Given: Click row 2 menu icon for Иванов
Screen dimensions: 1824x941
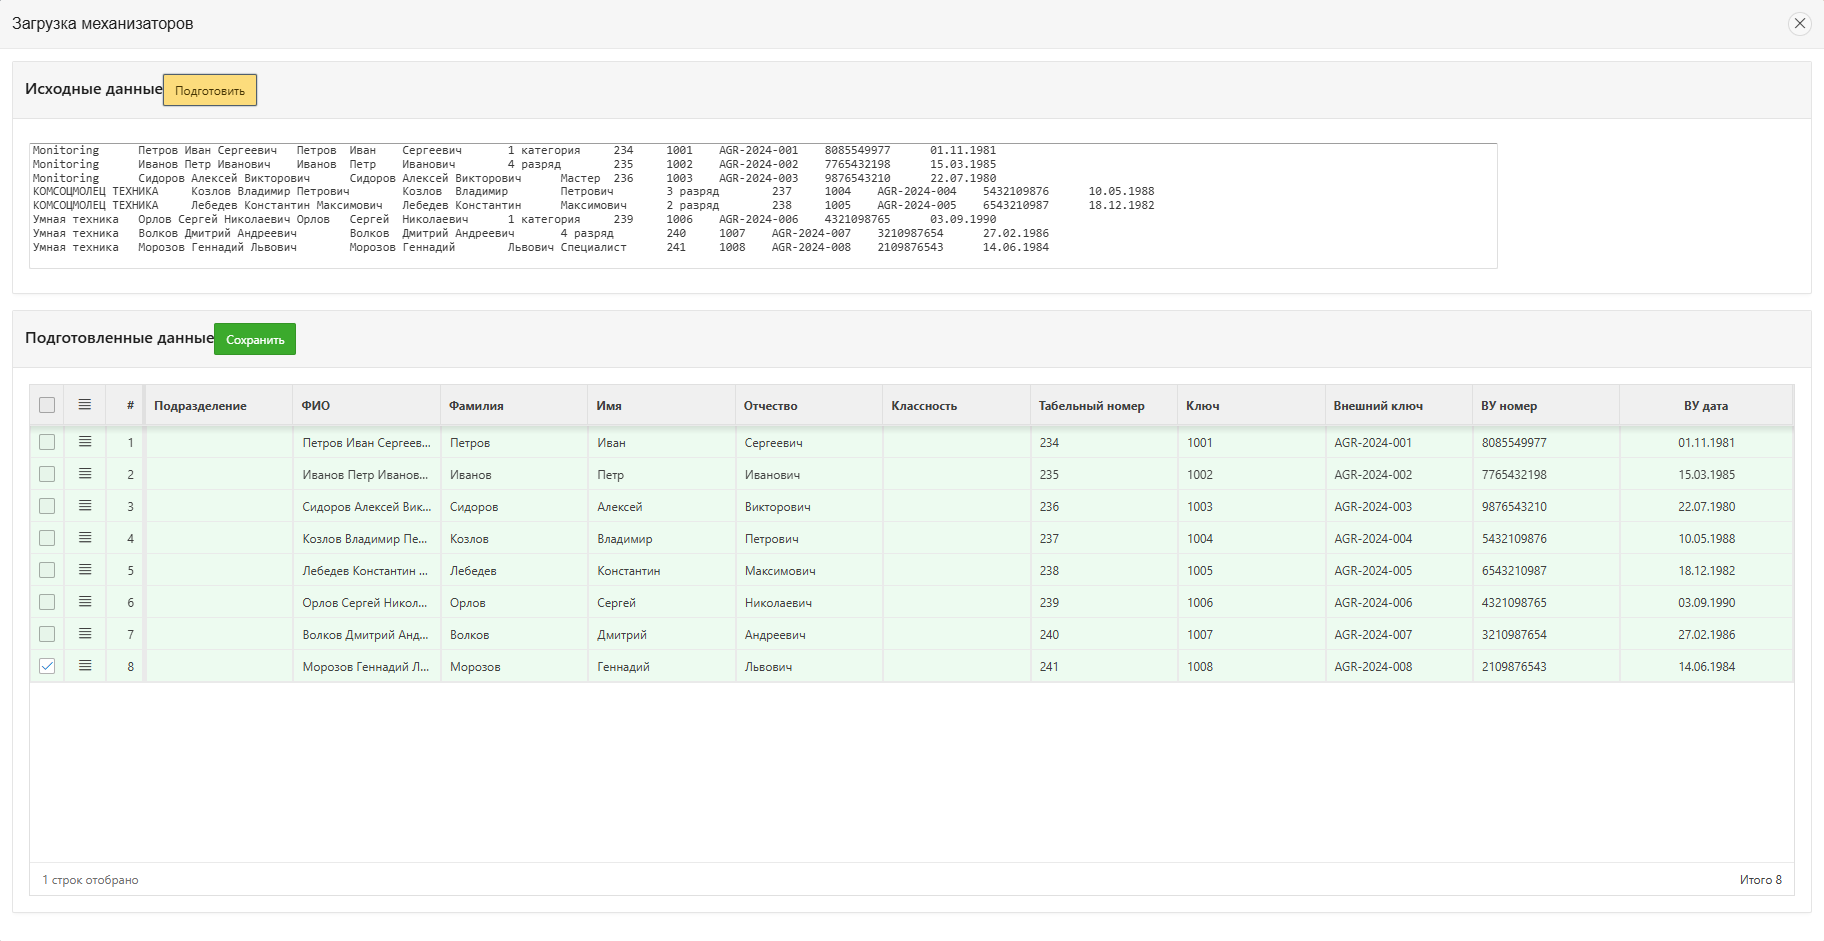Looking at the screenshot, I should coord(85,474).
